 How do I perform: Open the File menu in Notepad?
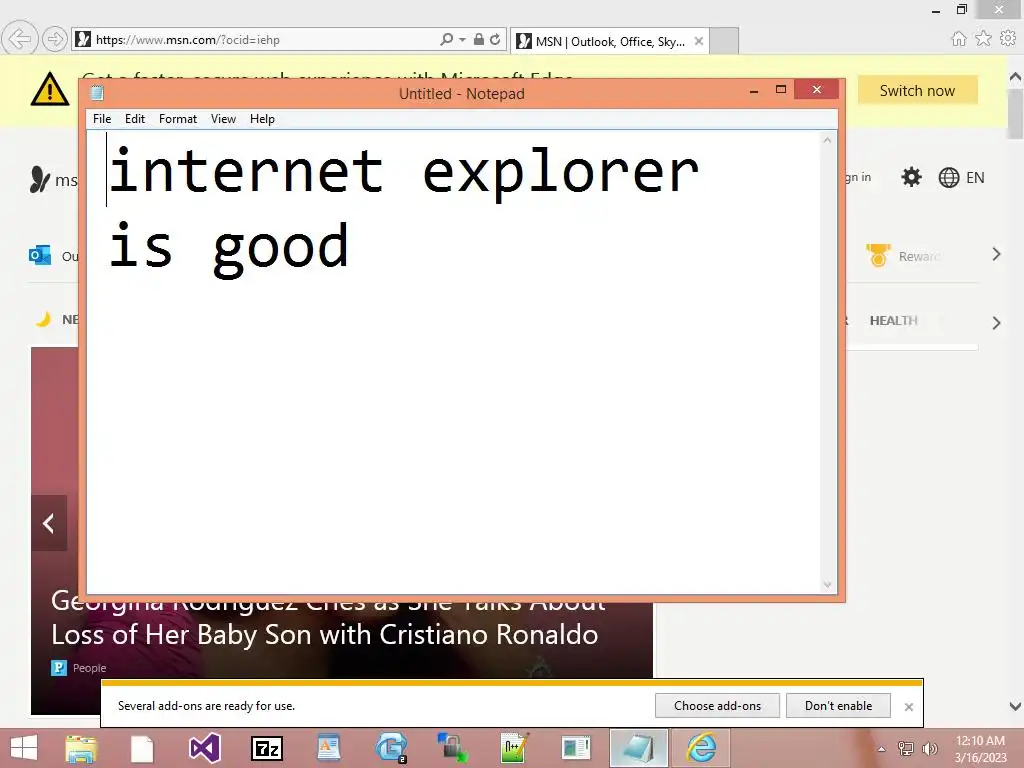(102, 119)
